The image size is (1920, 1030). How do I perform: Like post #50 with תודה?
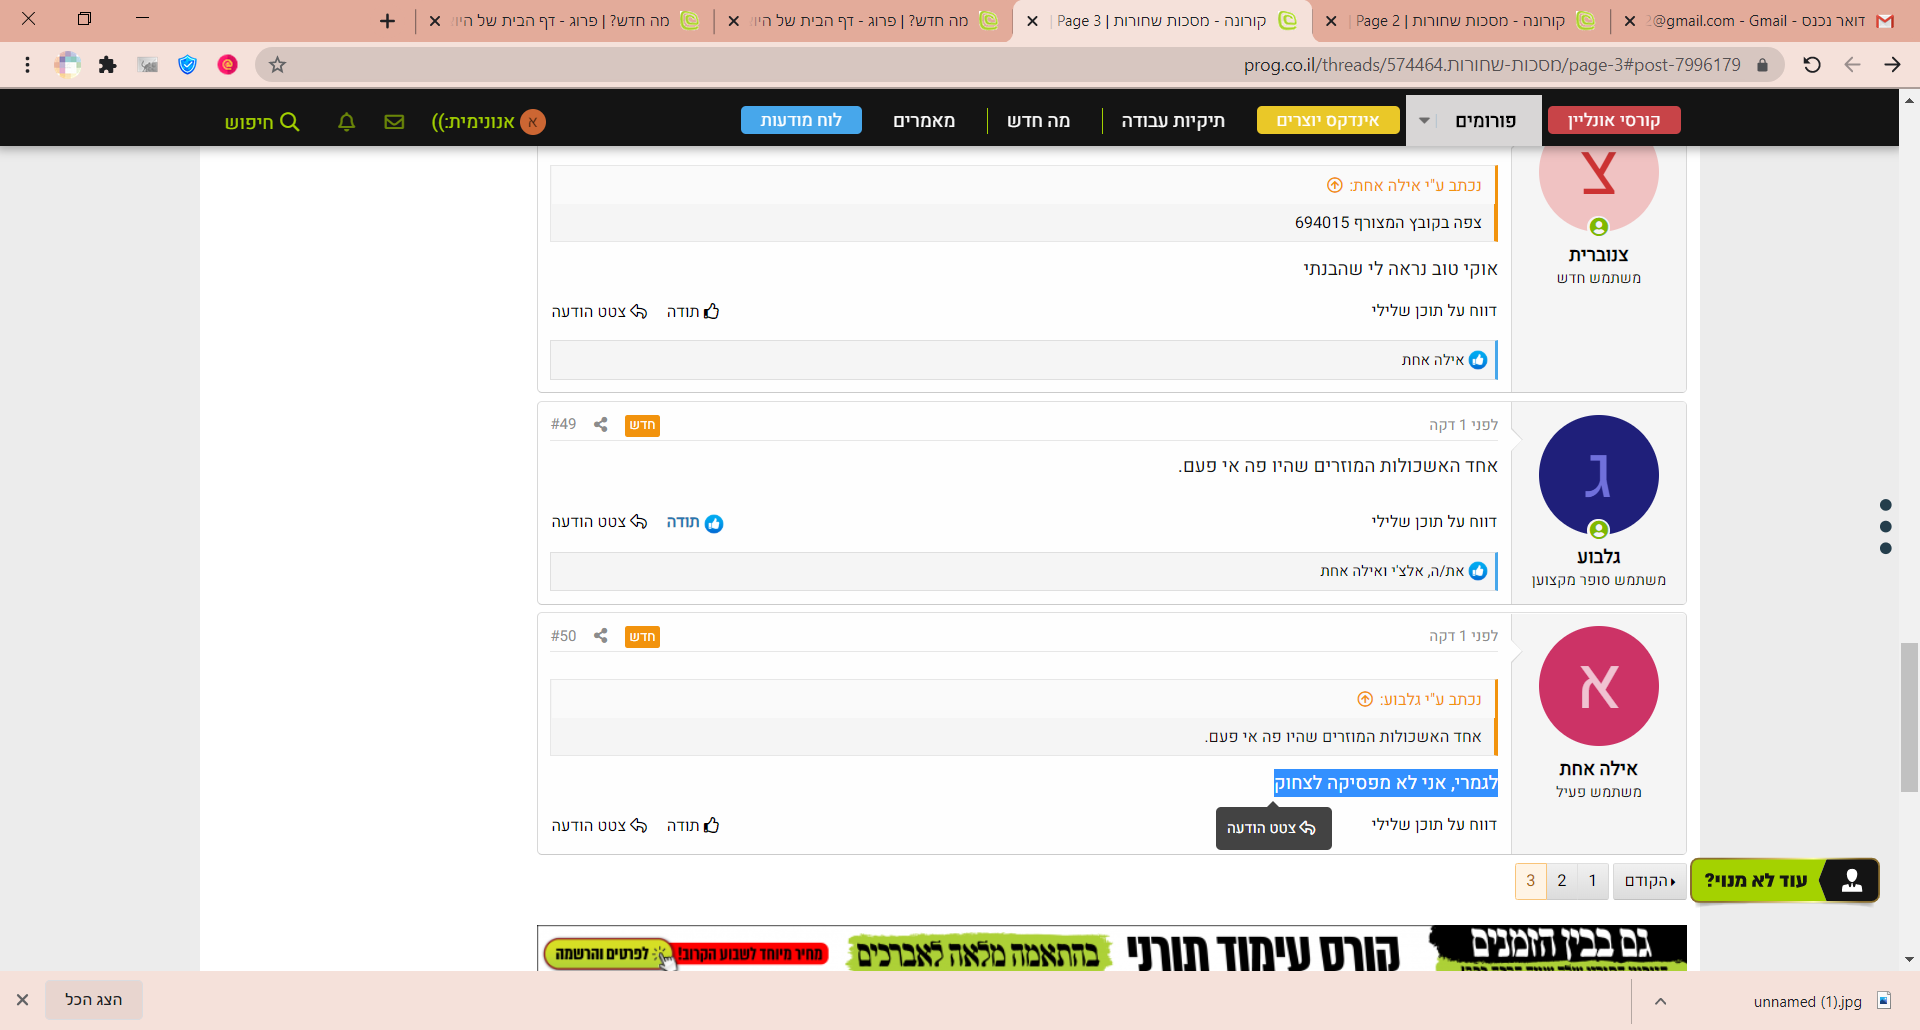point(693,826)
